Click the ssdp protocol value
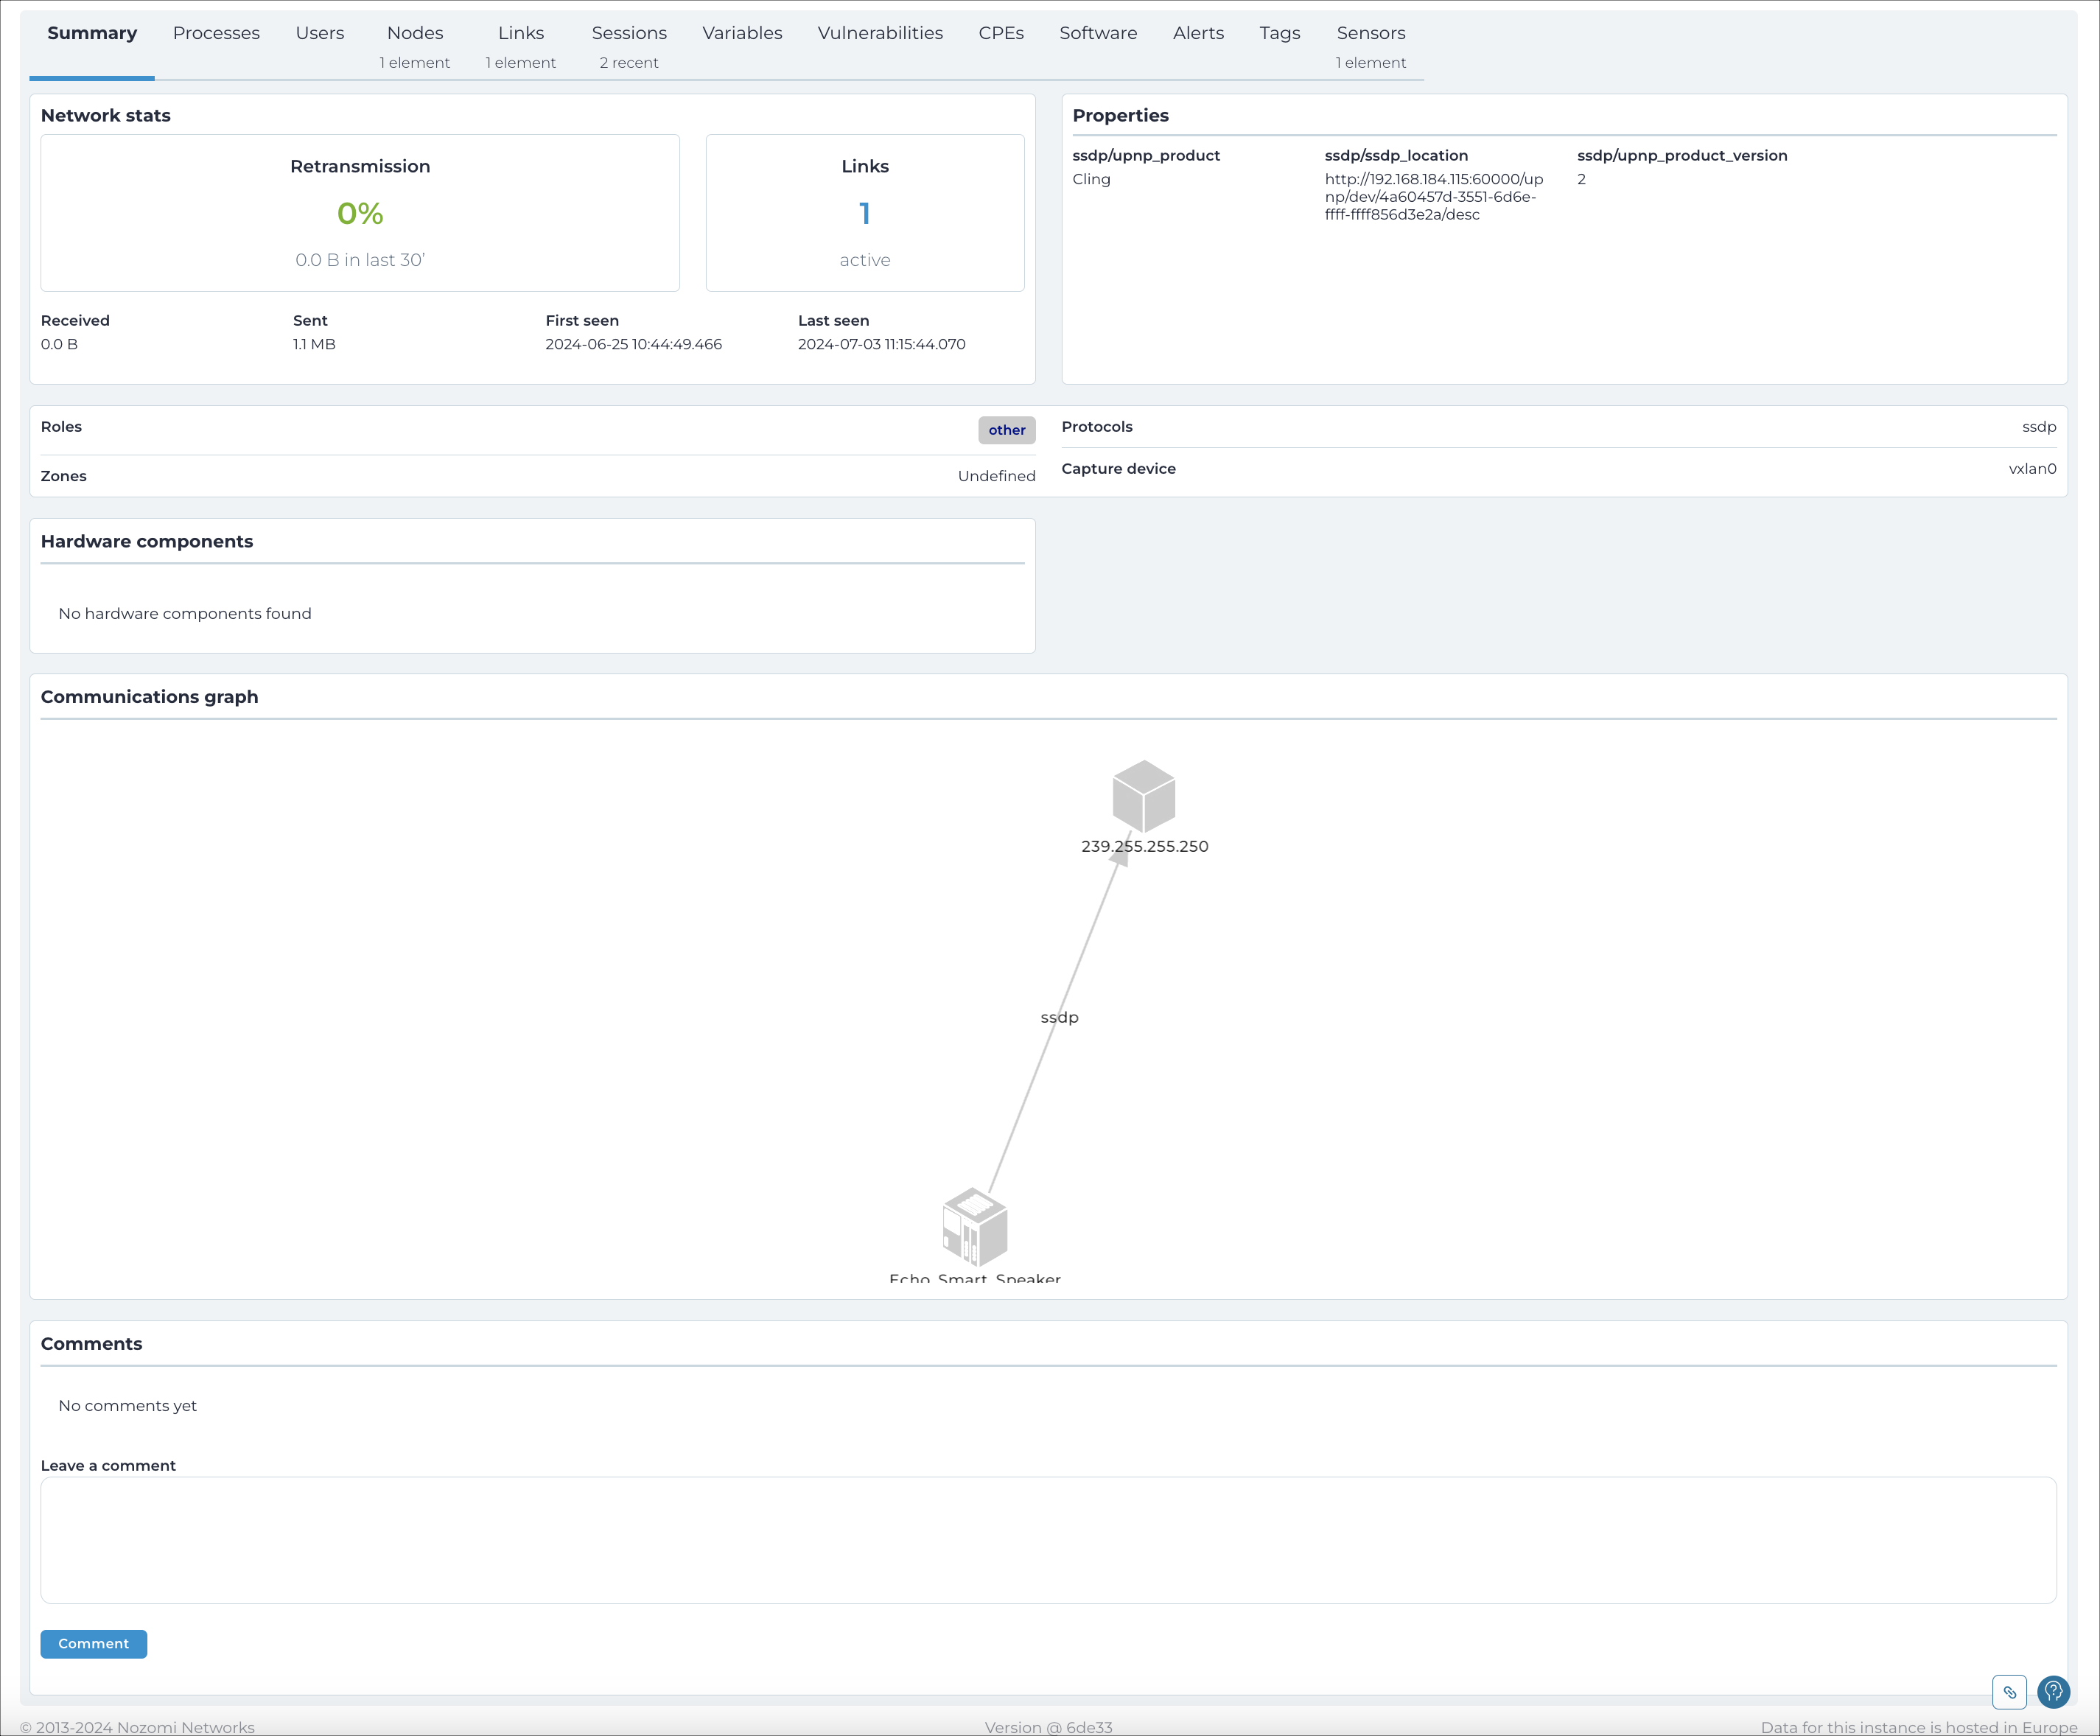Image resolution: width=2100 pixels, height=1736 pixels. (x=2039, y=427)
